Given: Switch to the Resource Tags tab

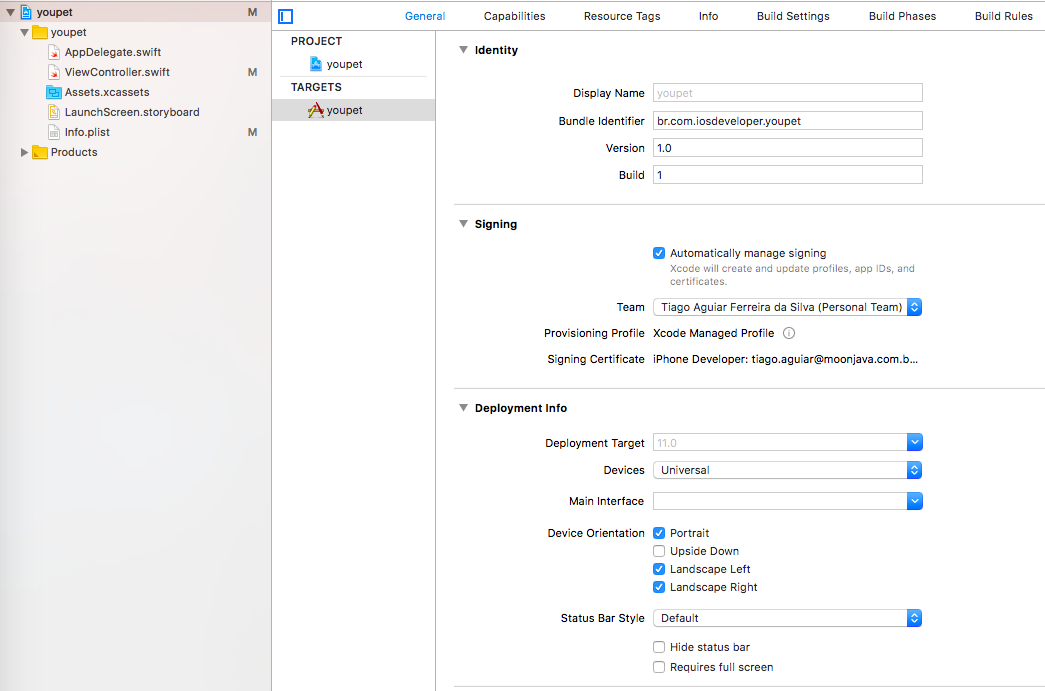Looking at the screenshot, I should coord(622,16).
